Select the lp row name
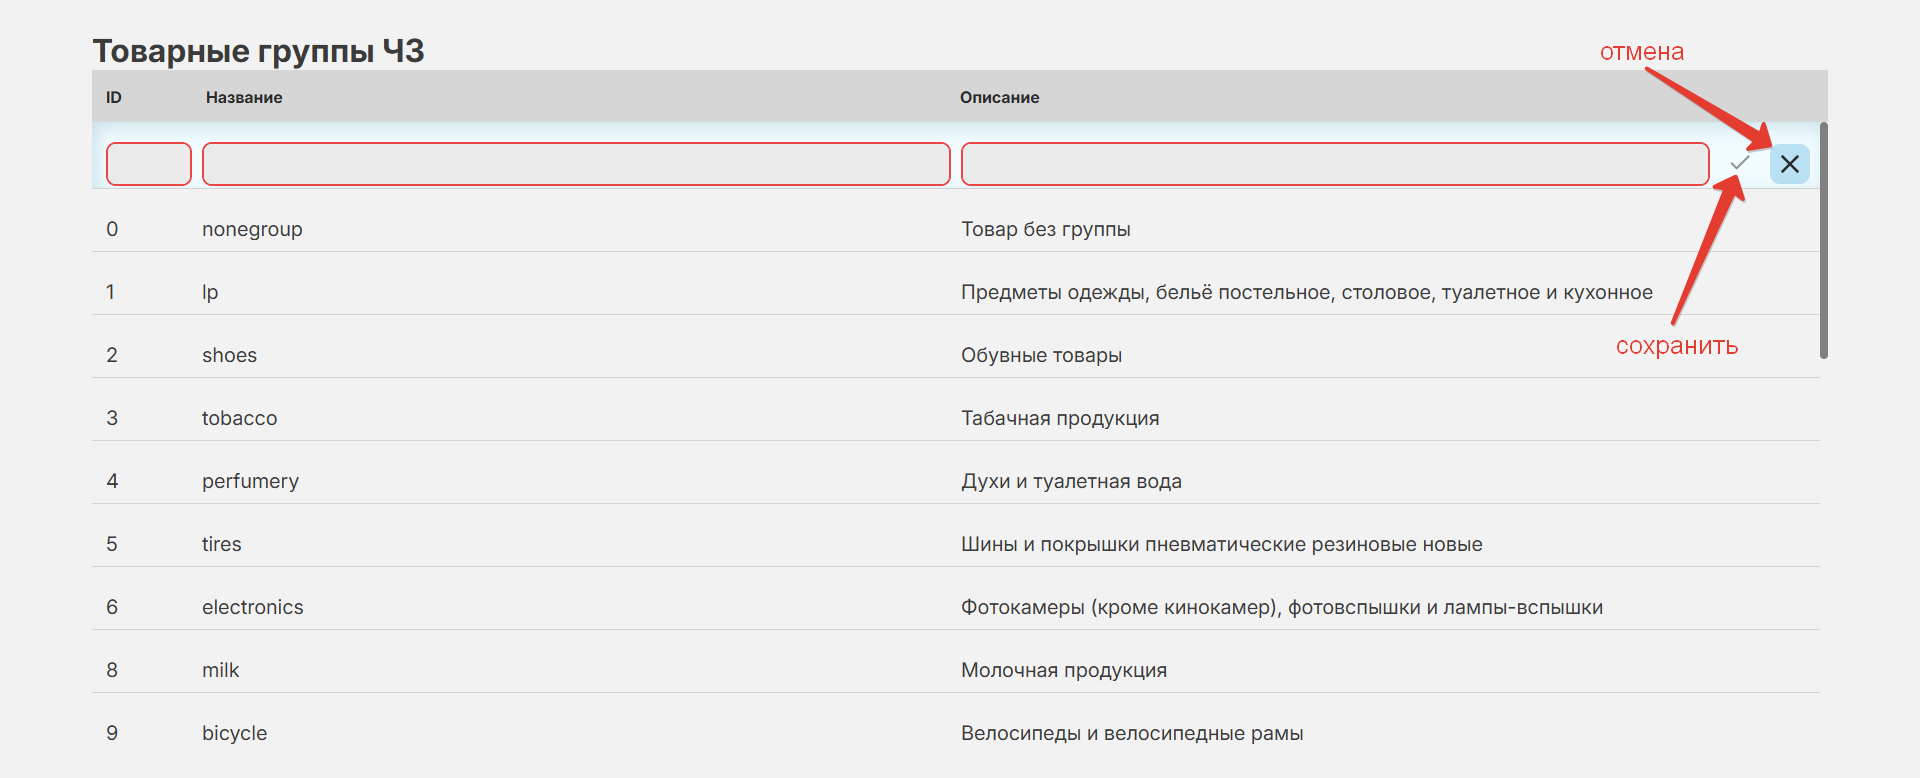Viewport: 1920px width, 778px height. (210, 292)
